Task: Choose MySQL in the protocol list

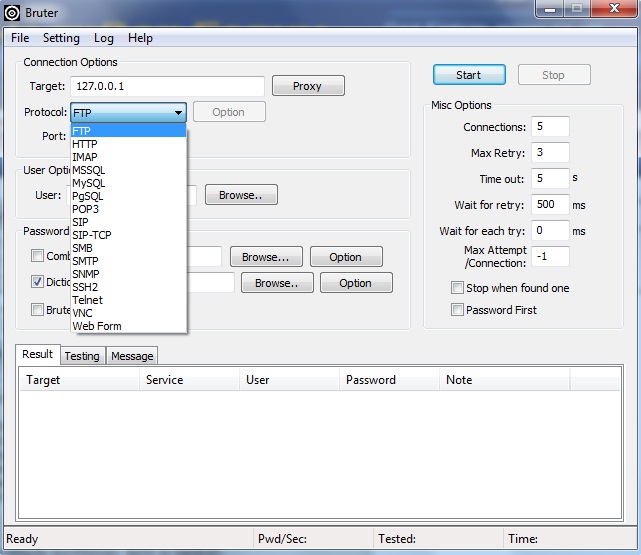Action: click(x=88, y=183)
